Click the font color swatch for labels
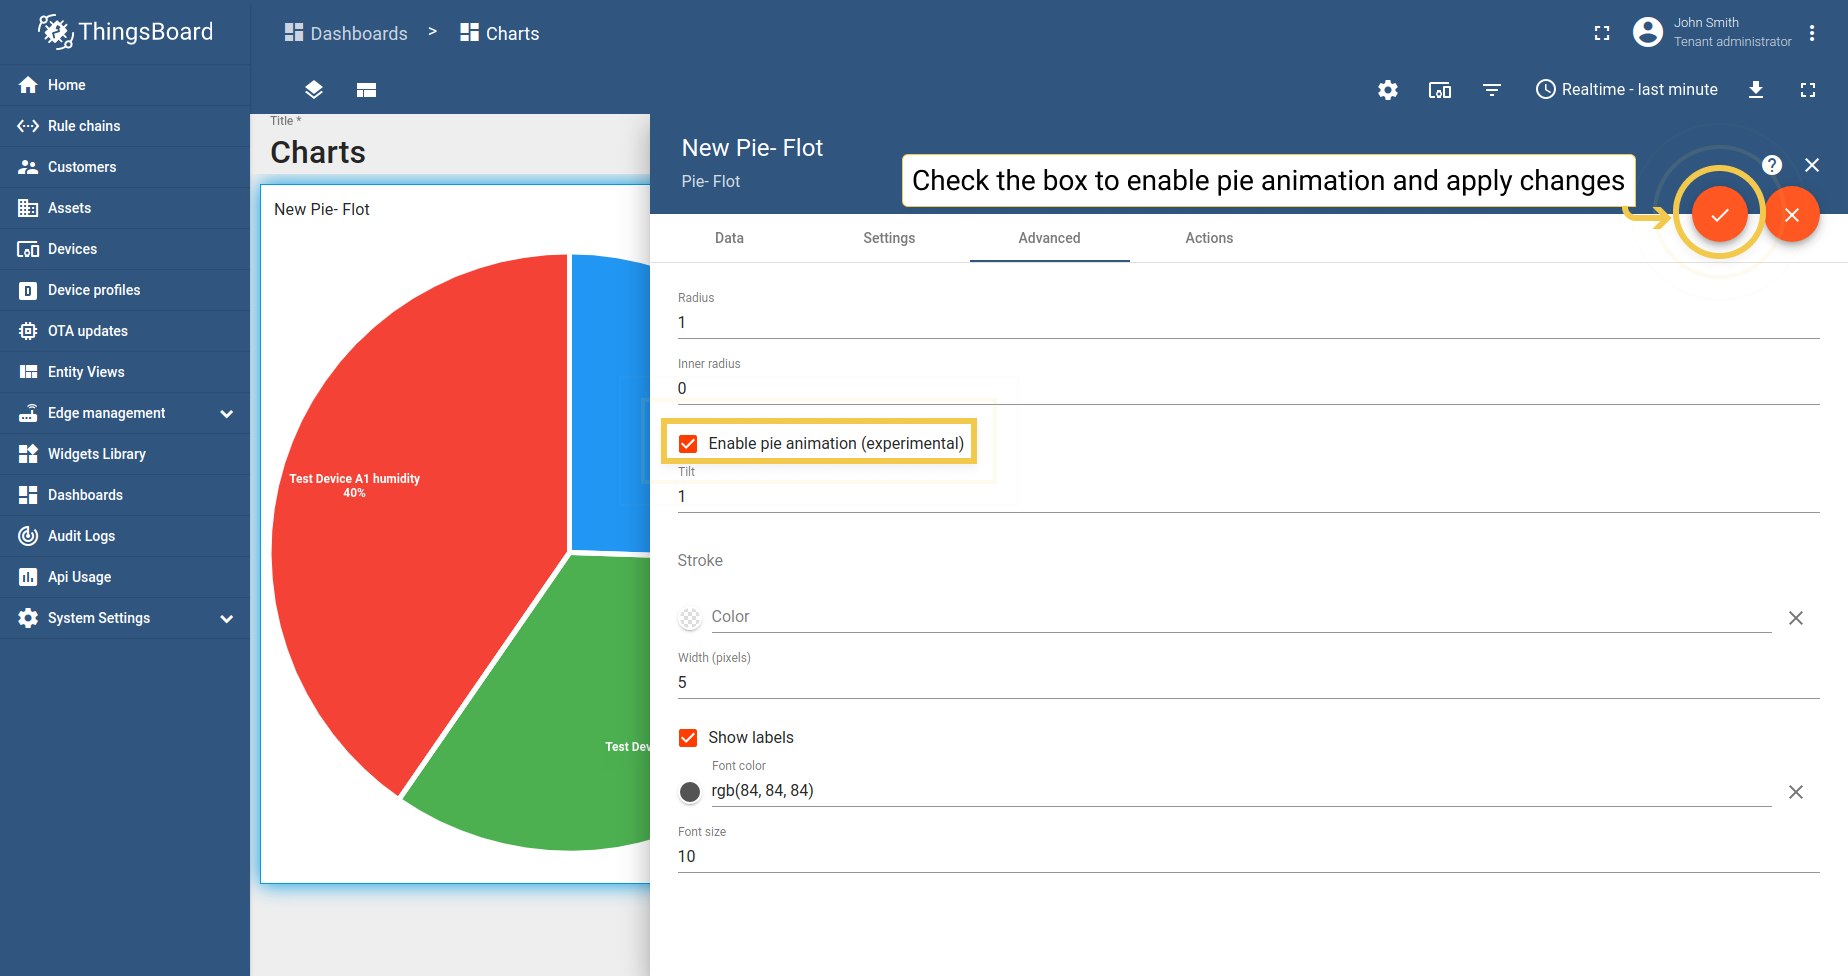This screenshot has width=1848, height=976. point(690,792)
